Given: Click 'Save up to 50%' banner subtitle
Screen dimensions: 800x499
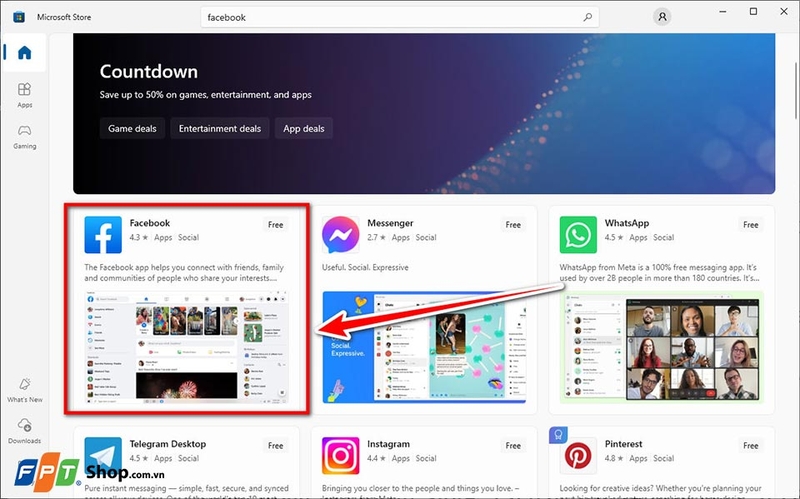Looking at the screenshot, I should (x=206, y=95).
